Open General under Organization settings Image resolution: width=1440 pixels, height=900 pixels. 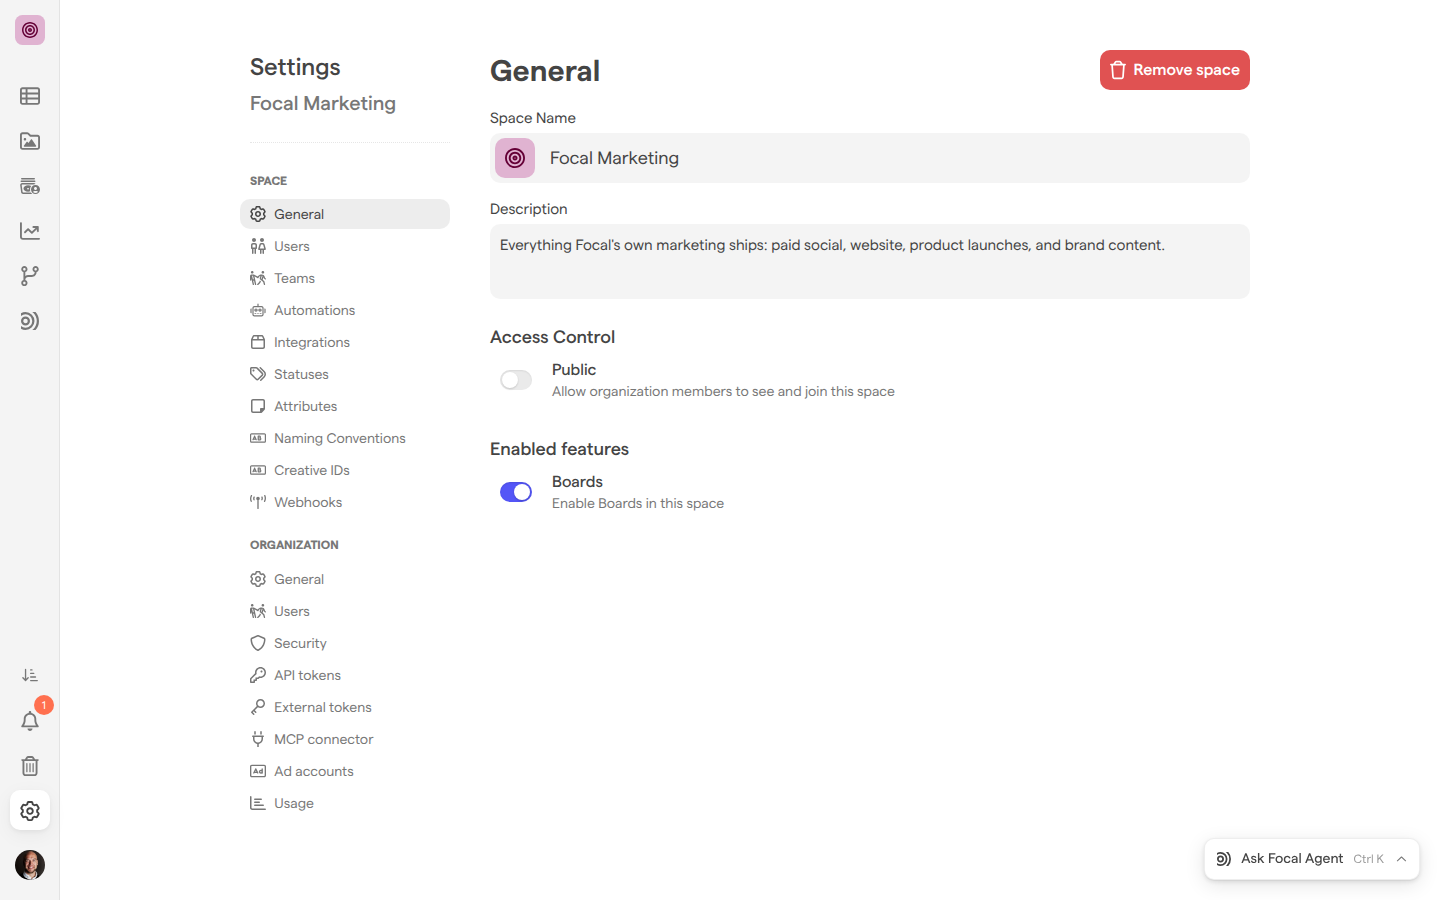(x=345, y=579)
